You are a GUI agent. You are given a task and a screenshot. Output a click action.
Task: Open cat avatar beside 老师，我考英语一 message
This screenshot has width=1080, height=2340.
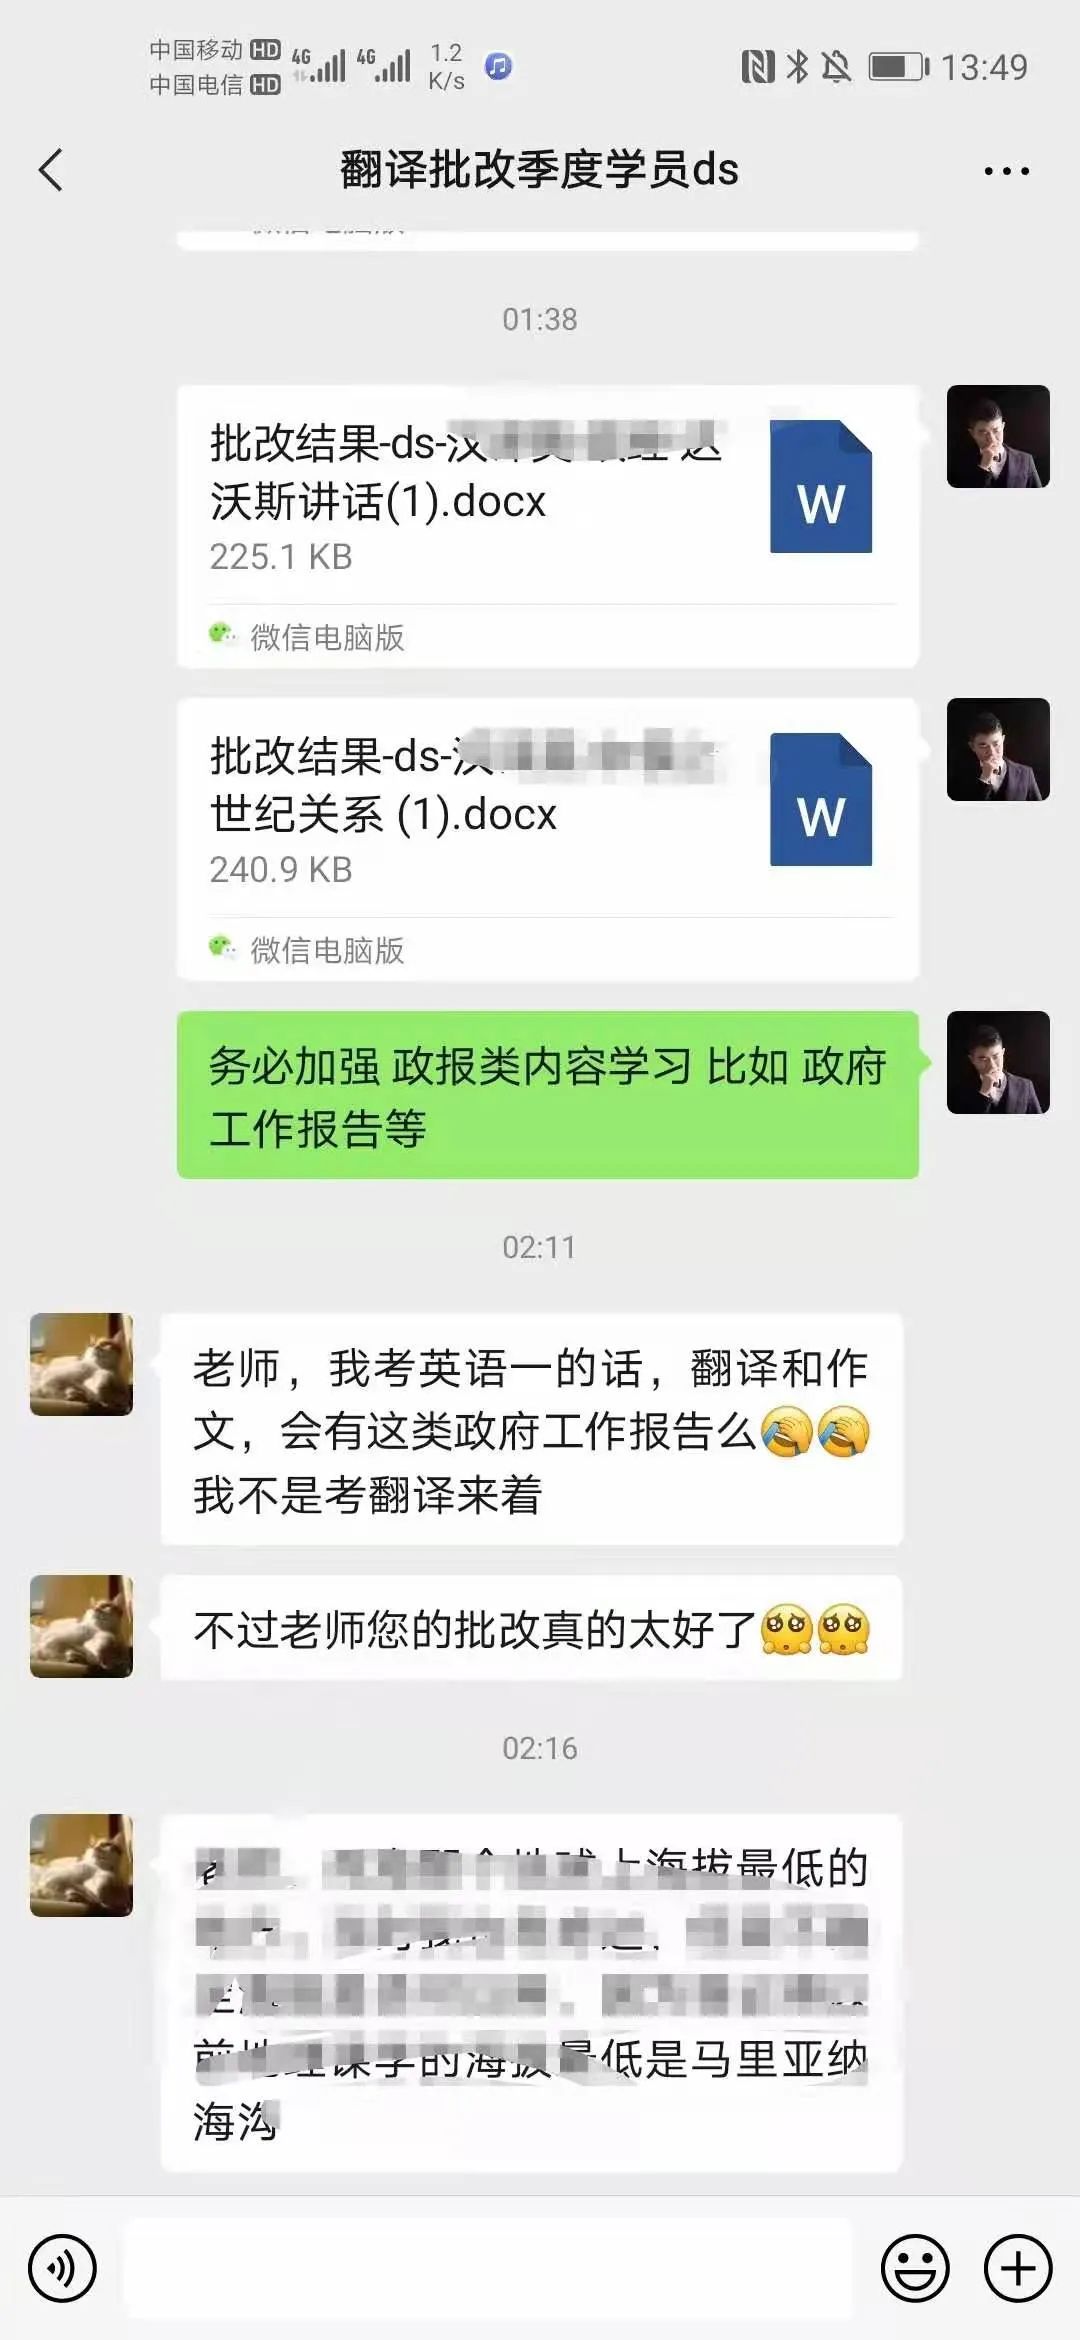[x=81, y=1364]
